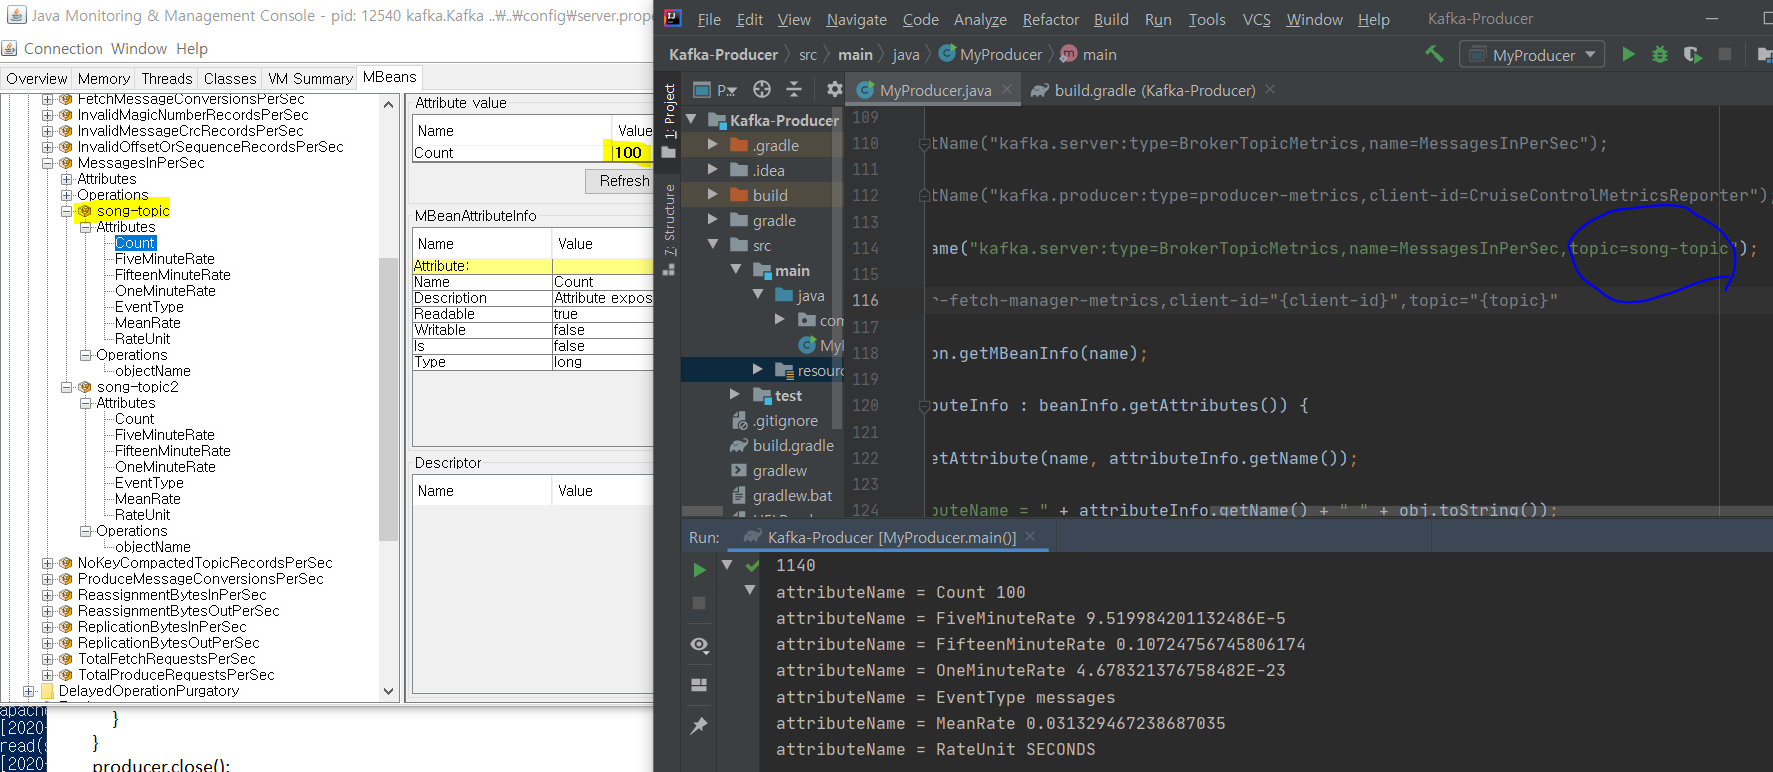The height and width of the screenshot is (772, 1773).
Task: Click the Build hammer icon
Action: [x=1434, y=54]
